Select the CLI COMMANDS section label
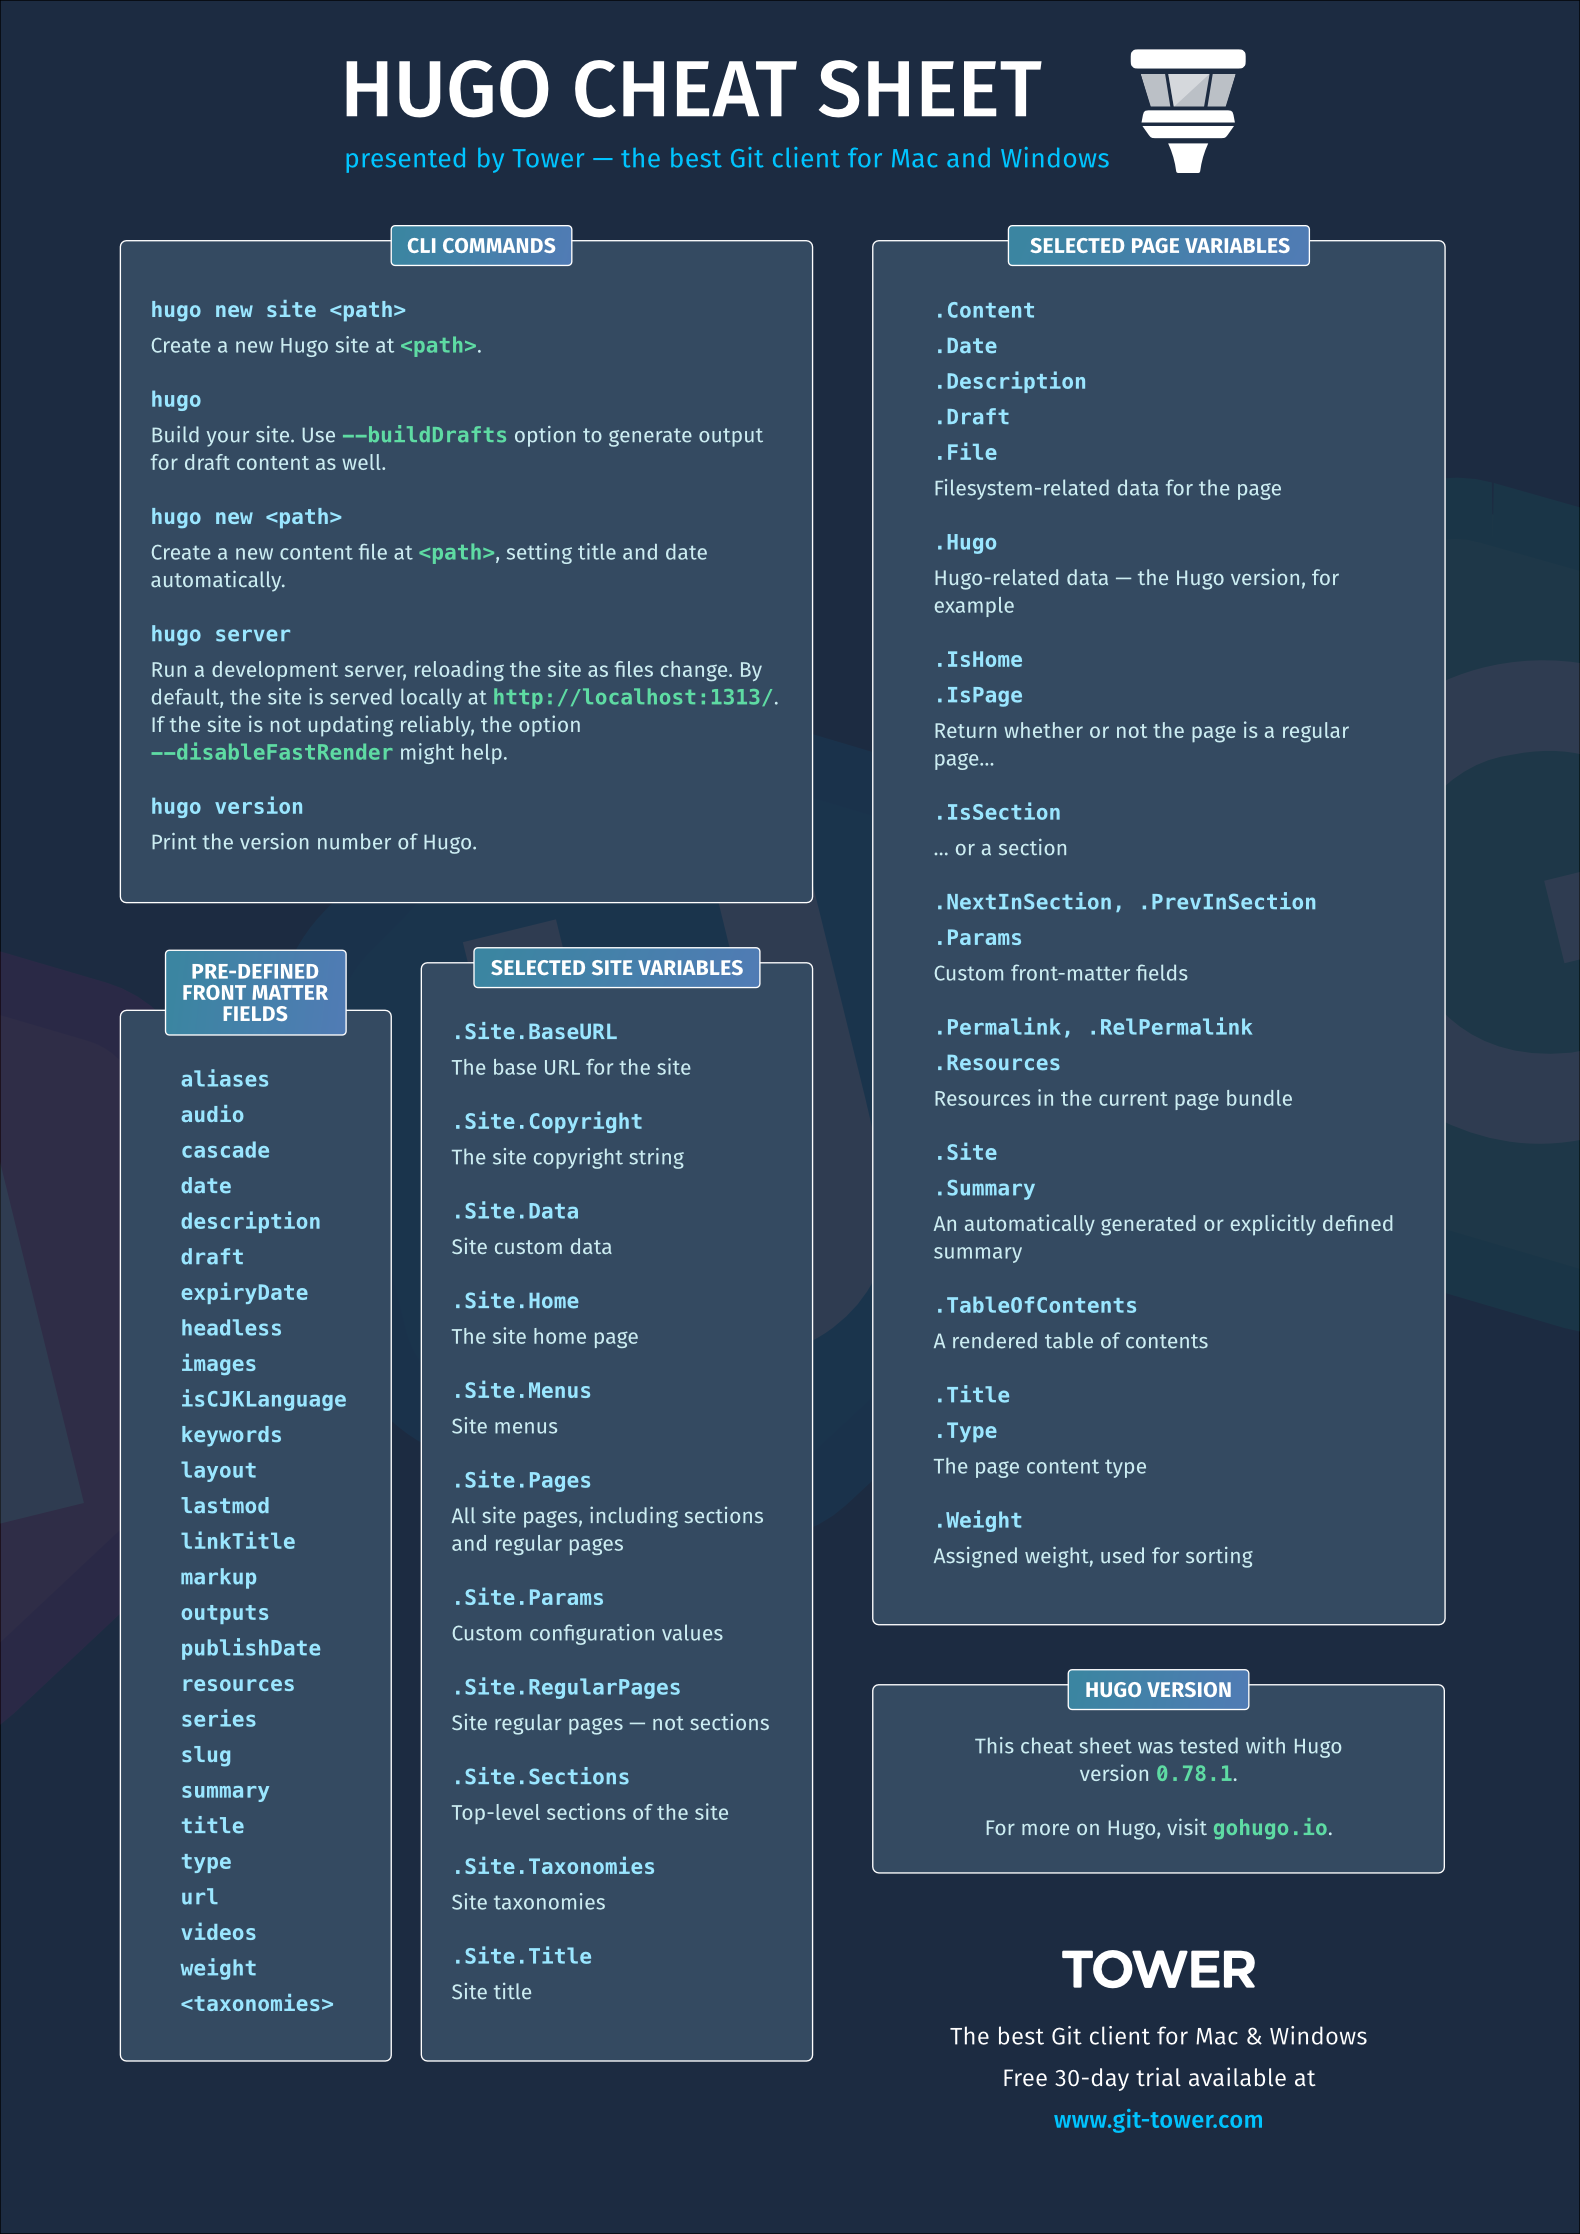 (481, 246)
